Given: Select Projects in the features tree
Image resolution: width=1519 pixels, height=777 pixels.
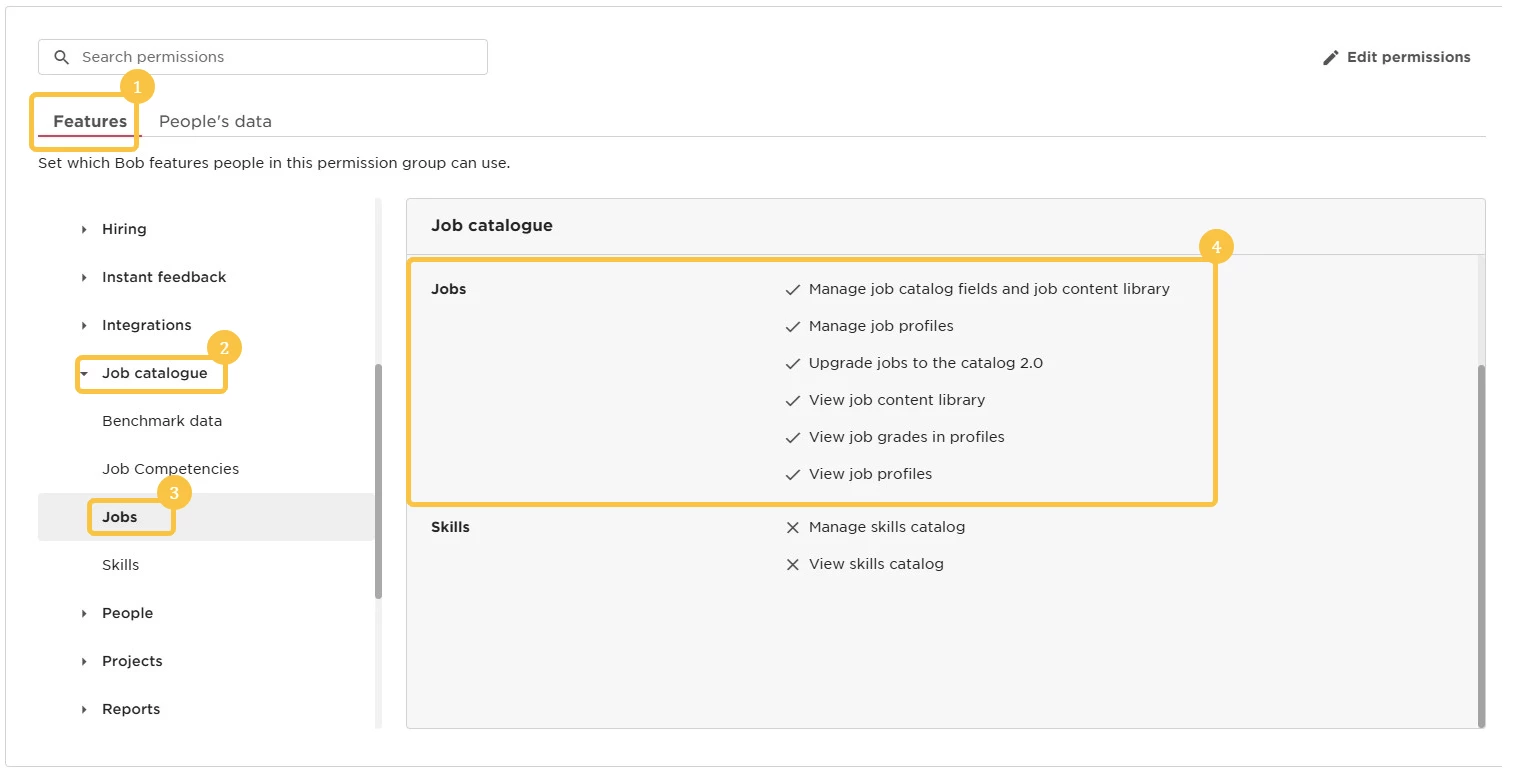Looking at the screenshot, I should [132, 661].
